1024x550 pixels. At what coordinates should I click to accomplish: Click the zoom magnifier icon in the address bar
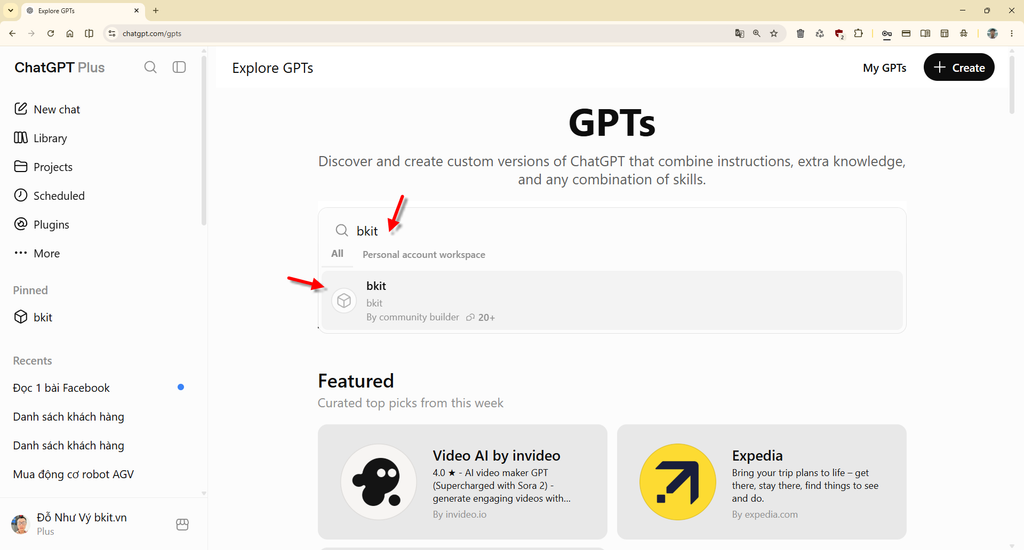pos(756,33)
